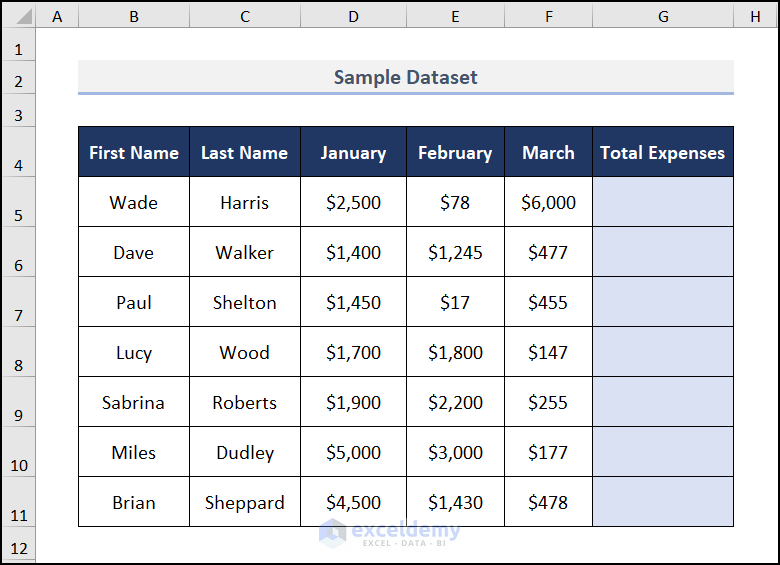The image size is (780, 565).
Task: Select column G header
Action: (662, 16)
